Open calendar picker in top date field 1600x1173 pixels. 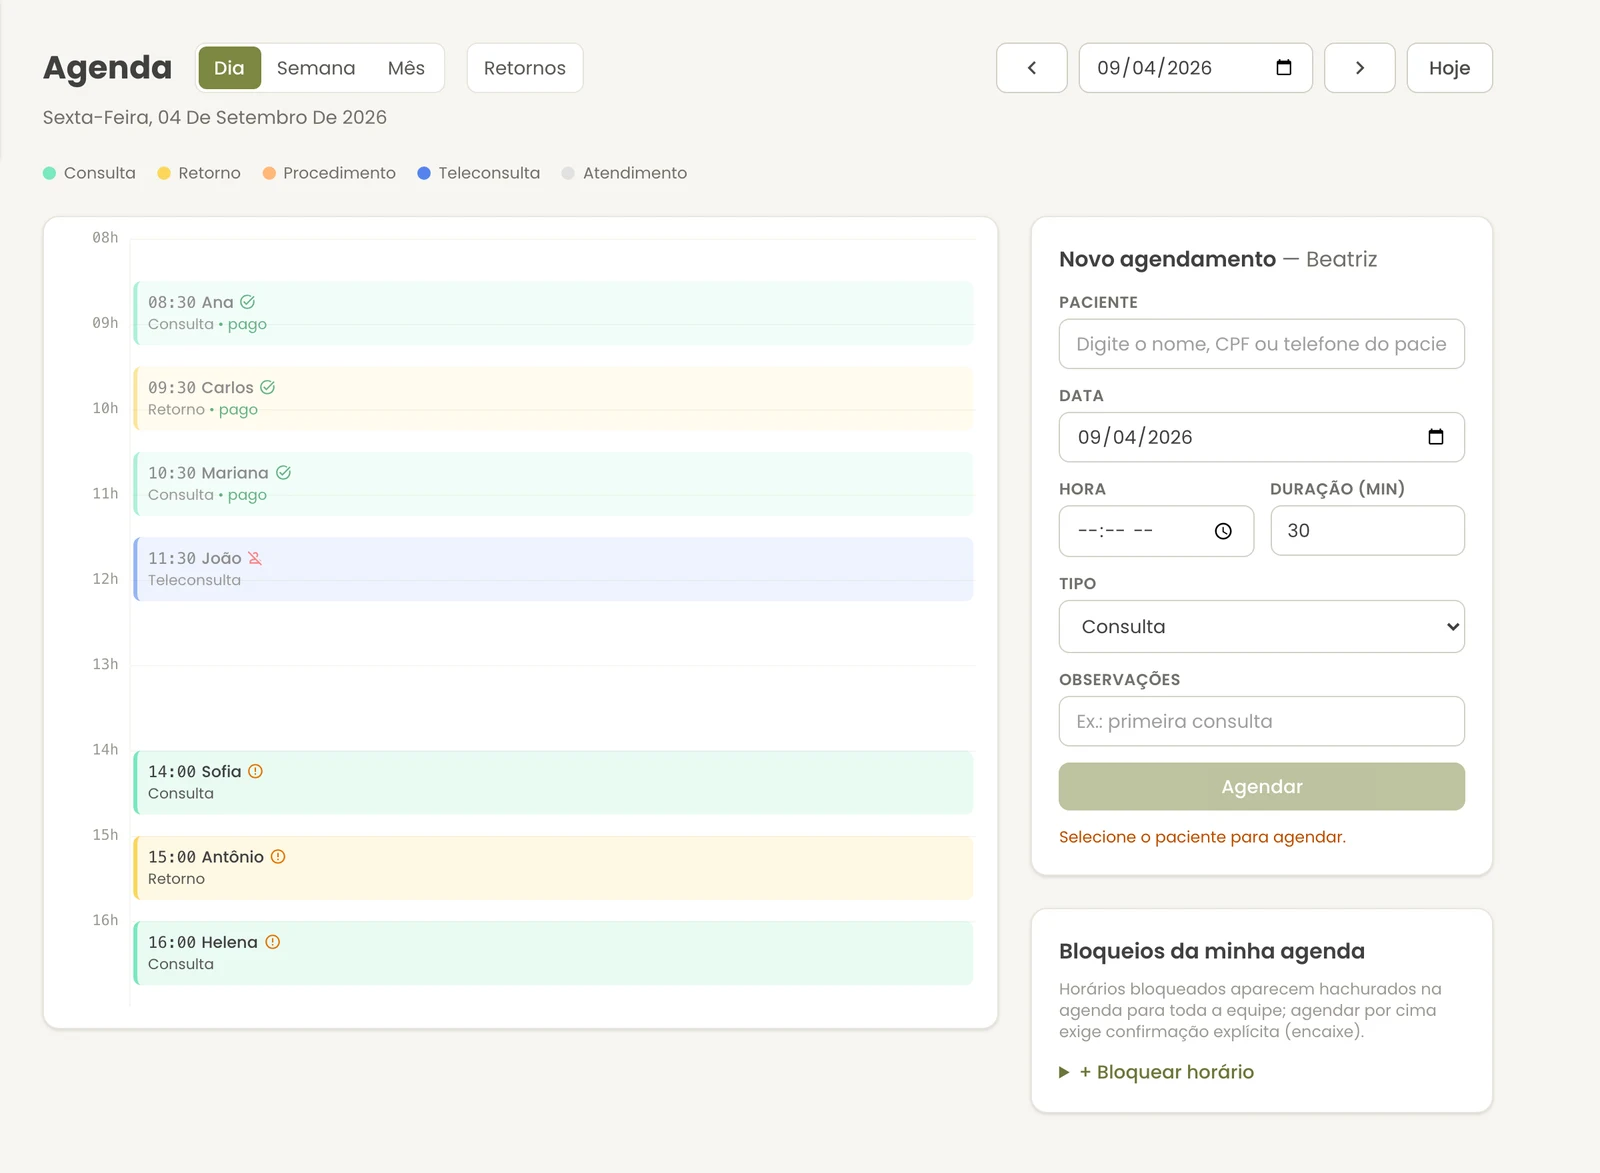tap(1284, 68)
